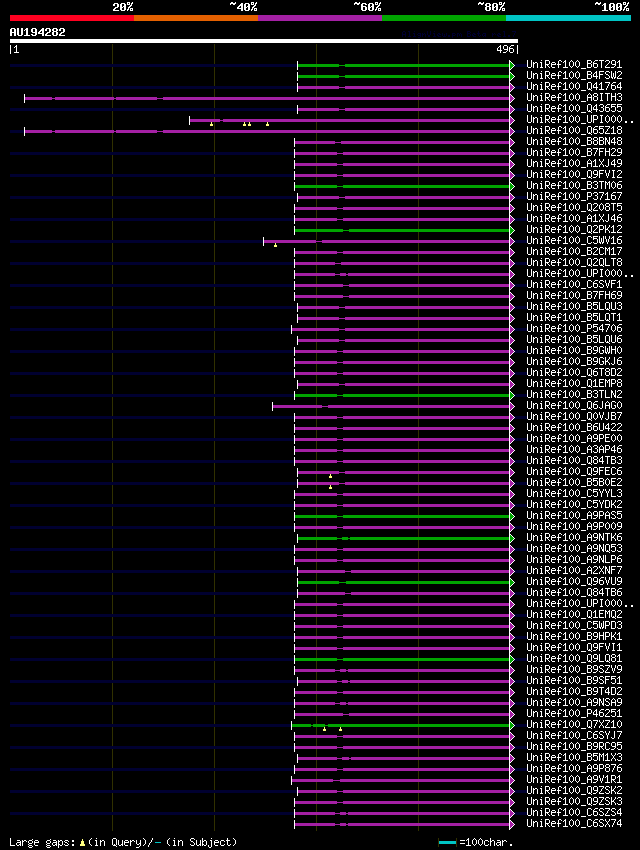Click the yellow gap marker below the UniRef100_B5B0E2 row
640x850 pixels.
(331, 487)
